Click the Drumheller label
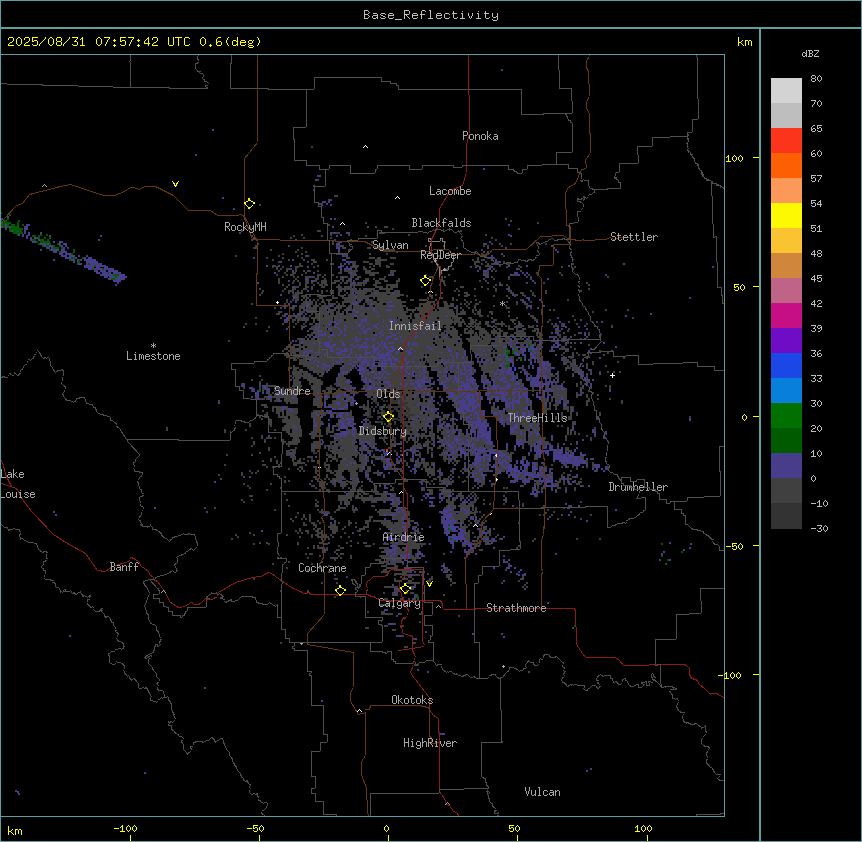The height and width of the screenshot is (842, 862). (638, 487)
